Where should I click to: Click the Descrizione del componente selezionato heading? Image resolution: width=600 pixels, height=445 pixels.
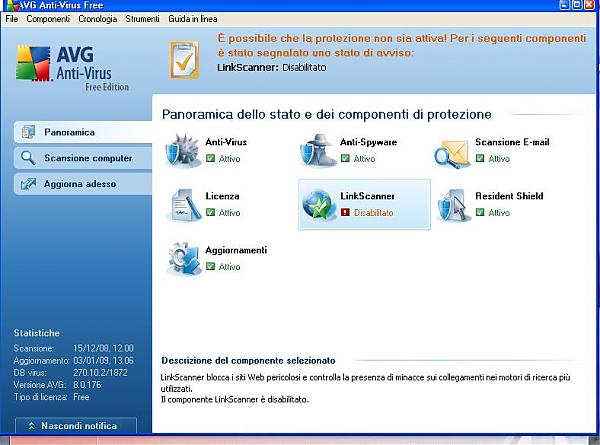point(248,360)
